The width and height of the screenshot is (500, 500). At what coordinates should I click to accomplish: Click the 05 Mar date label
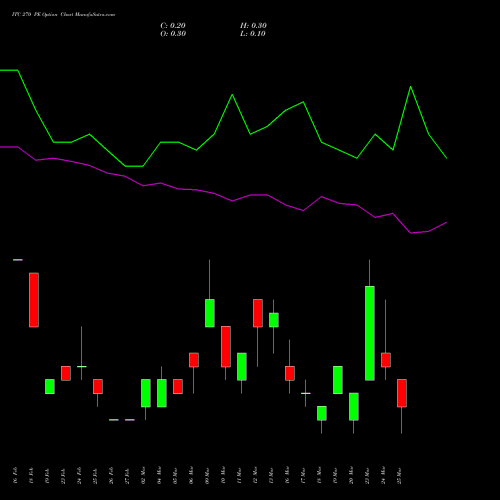pos(175,475)
